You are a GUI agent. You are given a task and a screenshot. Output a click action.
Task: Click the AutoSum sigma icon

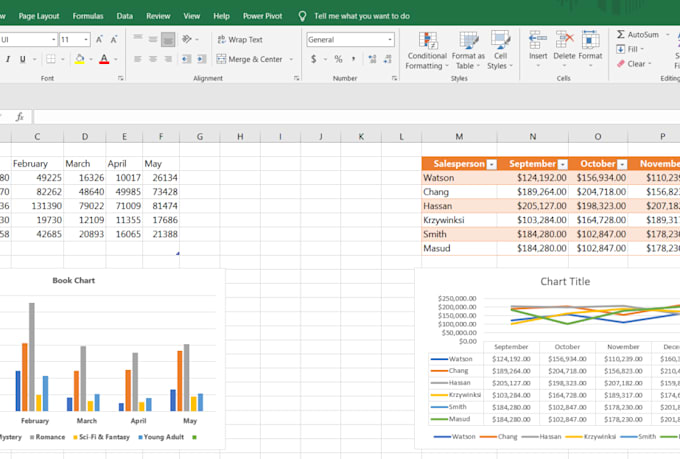[x=621, y=34]
